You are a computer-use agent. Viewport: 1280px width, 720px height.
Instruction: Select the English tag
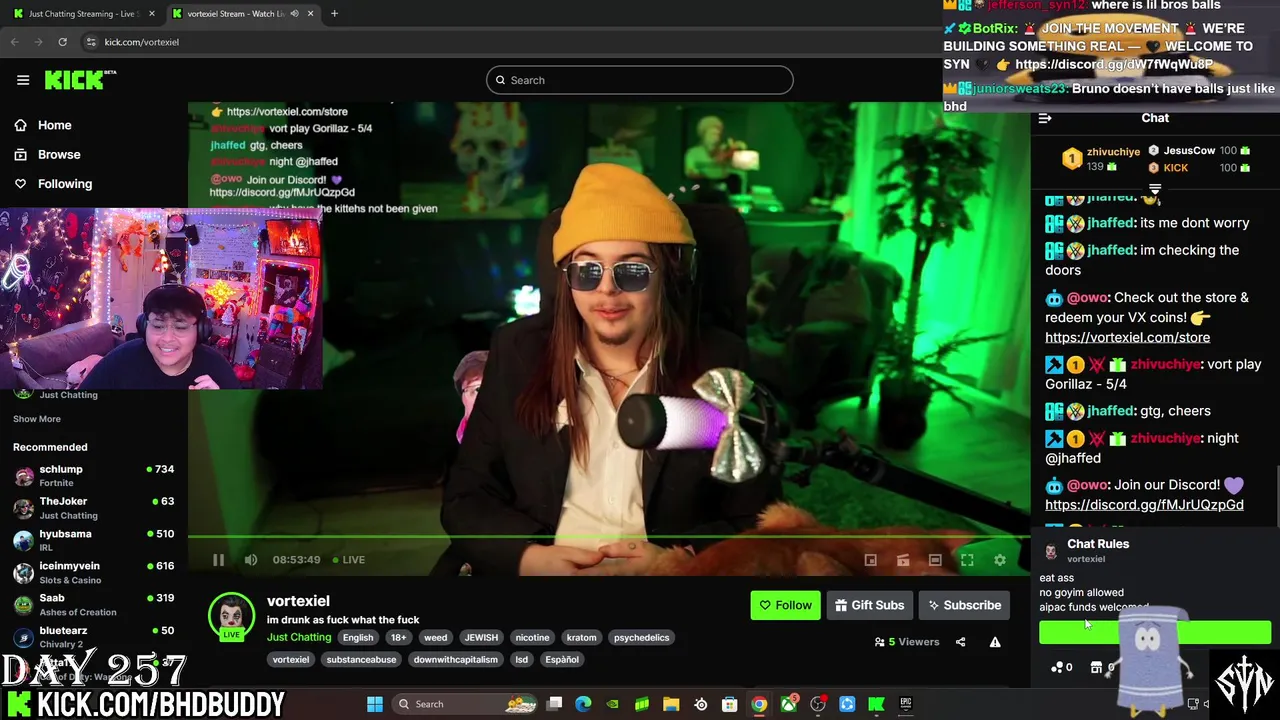pyautogui.click(x=357, y=637)
